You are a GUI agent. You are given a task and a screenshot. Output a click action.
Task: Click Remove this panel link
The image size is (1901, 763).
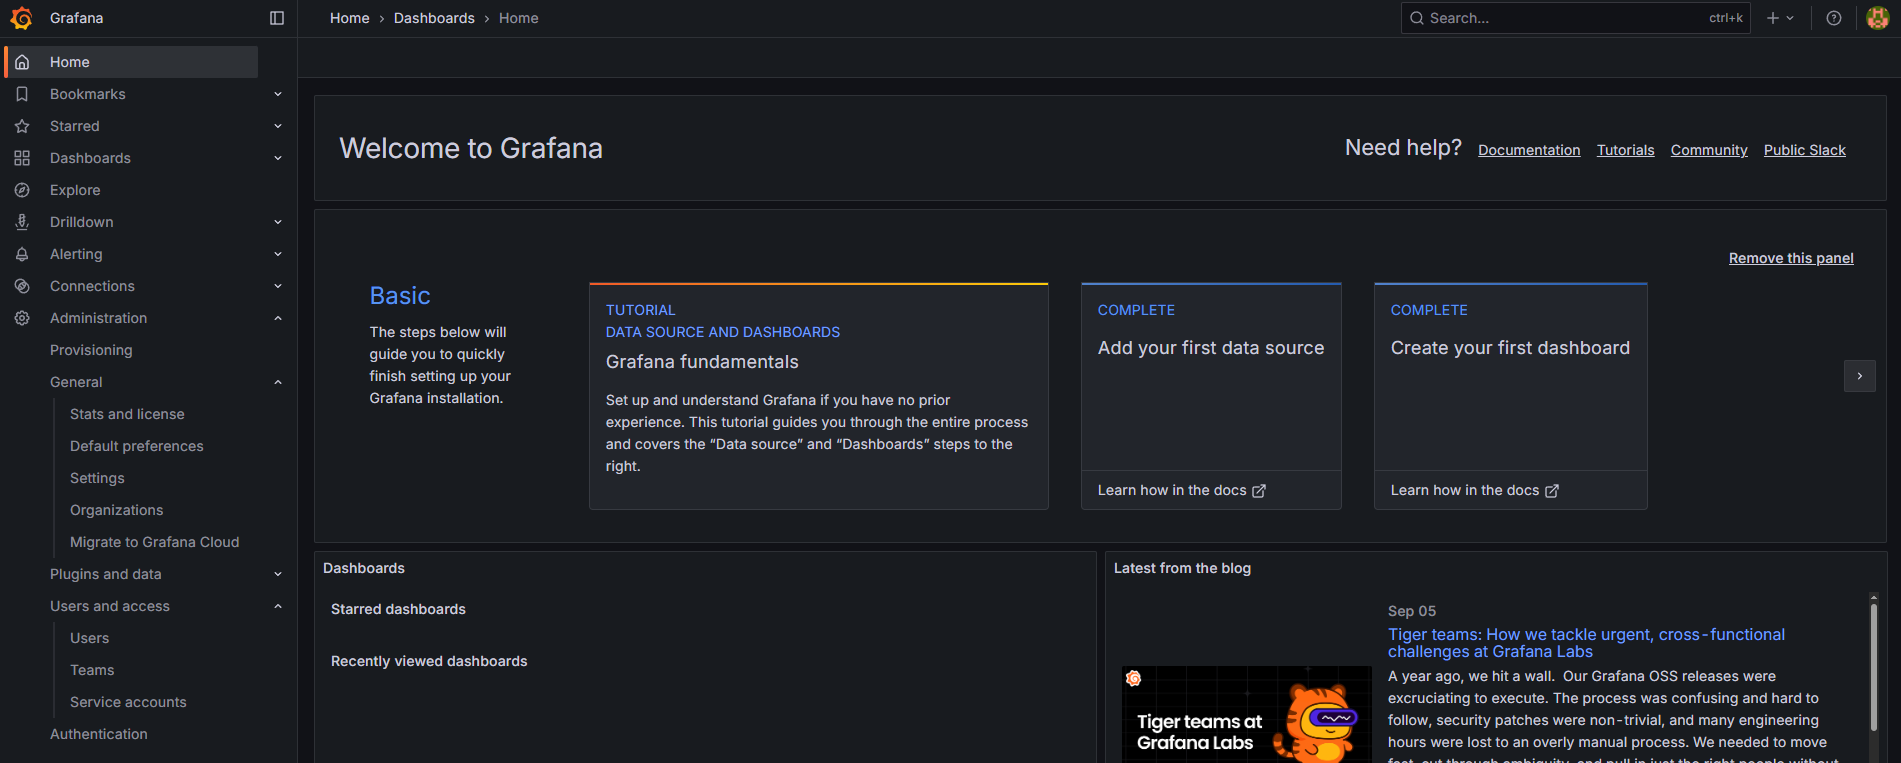click(x=1791, y=258)
